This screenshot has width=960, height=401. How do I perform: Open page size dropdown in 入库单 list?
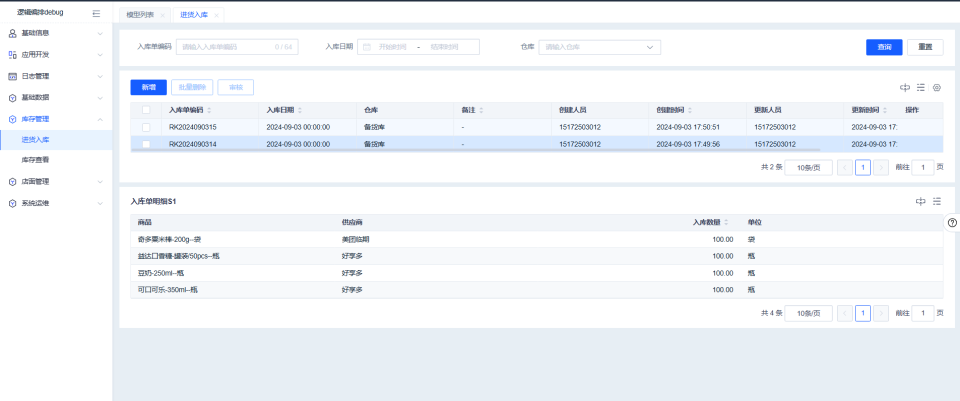(808, 168)
